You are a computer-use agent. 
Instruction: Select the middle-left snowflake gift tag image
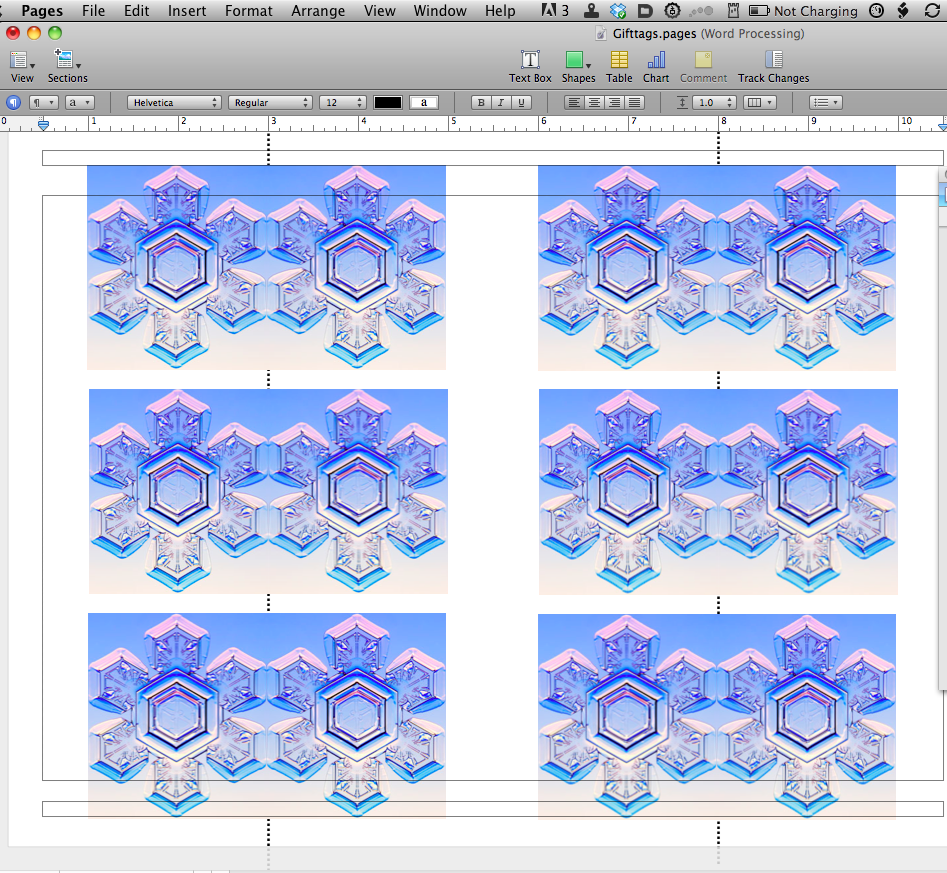click(x=268, y=491)
